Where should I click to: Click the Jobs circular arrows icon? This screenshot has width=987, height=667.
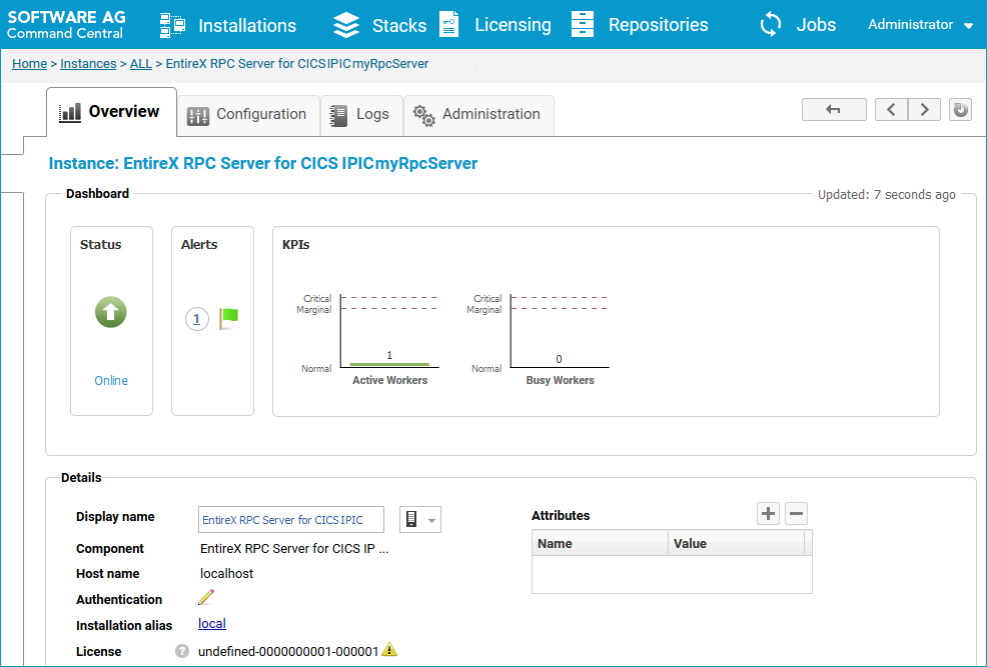(x=770, y=25)
